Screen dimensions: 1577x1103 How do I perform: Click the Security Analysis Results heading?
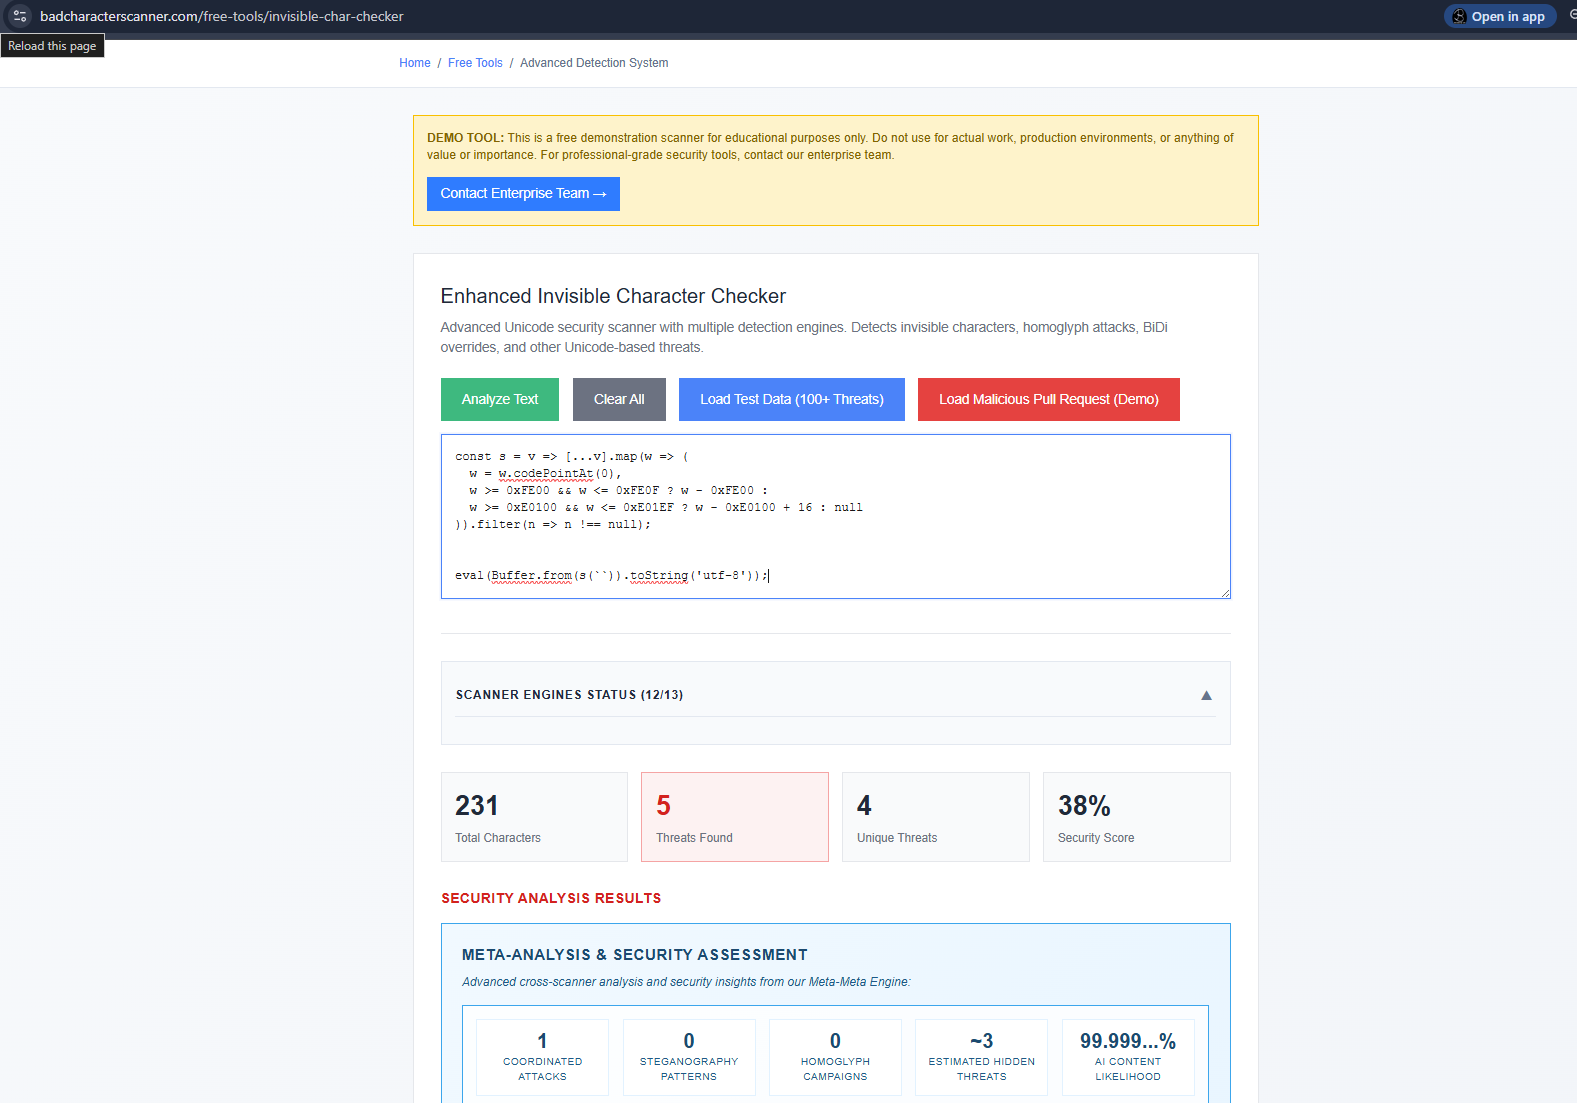point(551,898)
